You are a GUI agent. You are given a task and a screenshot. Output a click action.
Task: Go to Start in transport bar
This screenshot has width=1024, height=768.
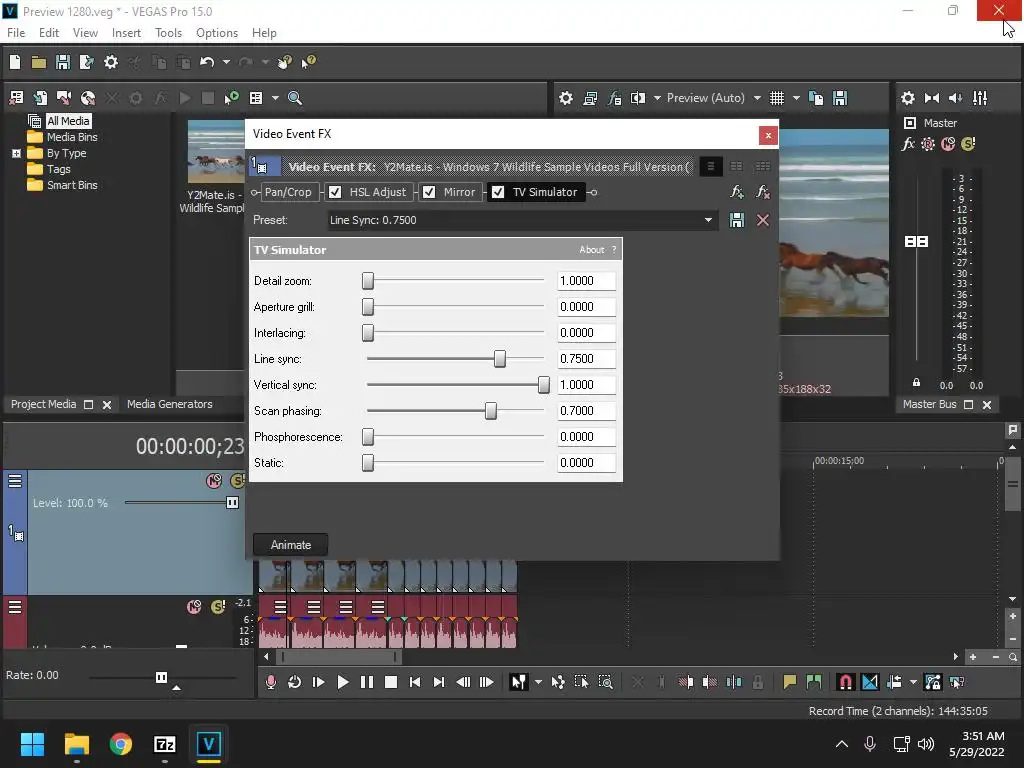click(x=415, y=682)
